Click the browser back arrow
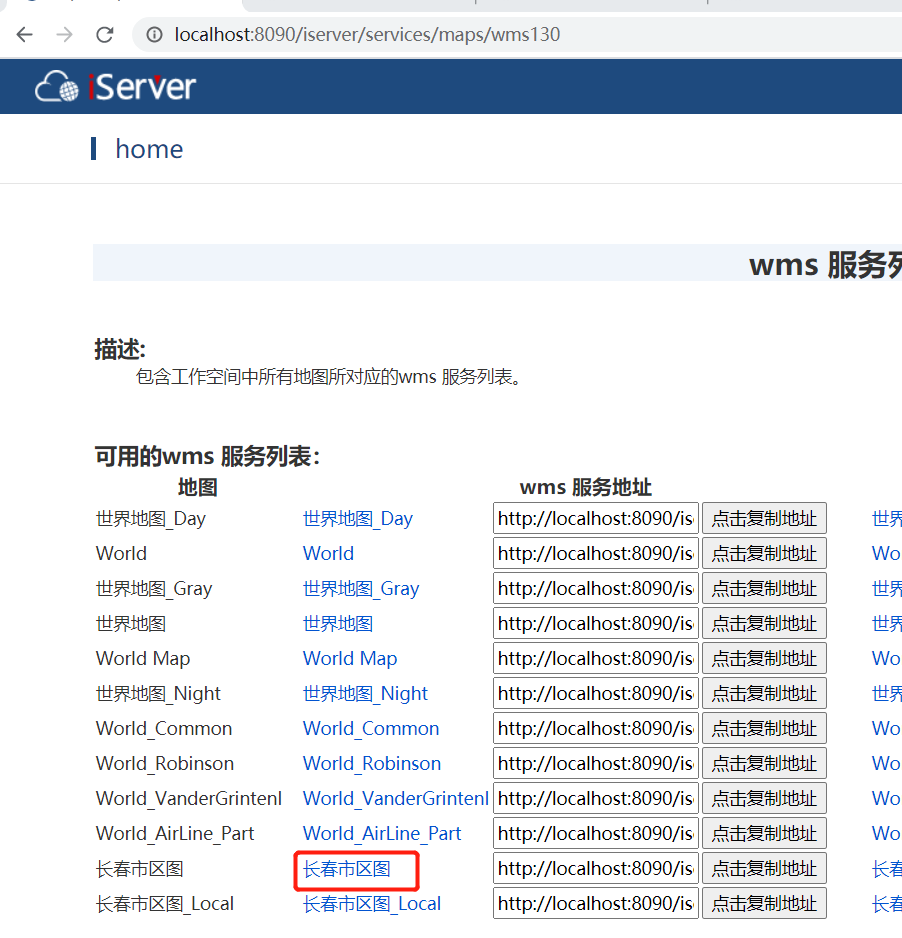This screenshot has width=902, height=938. click(x=25, y=35)
